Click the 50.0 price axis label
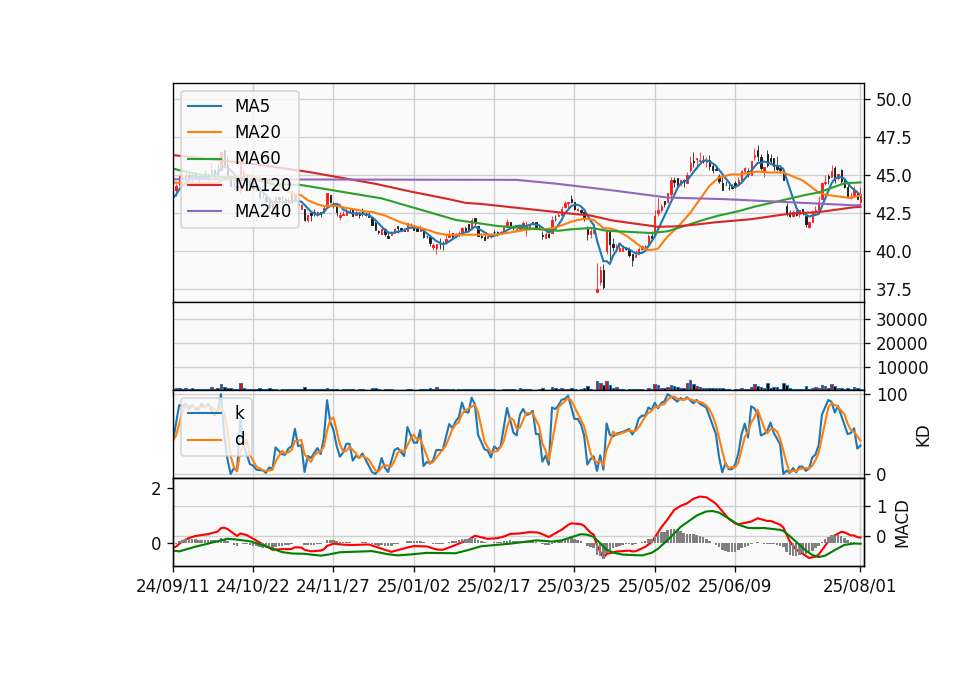960x690 pixels. [893, 100]
